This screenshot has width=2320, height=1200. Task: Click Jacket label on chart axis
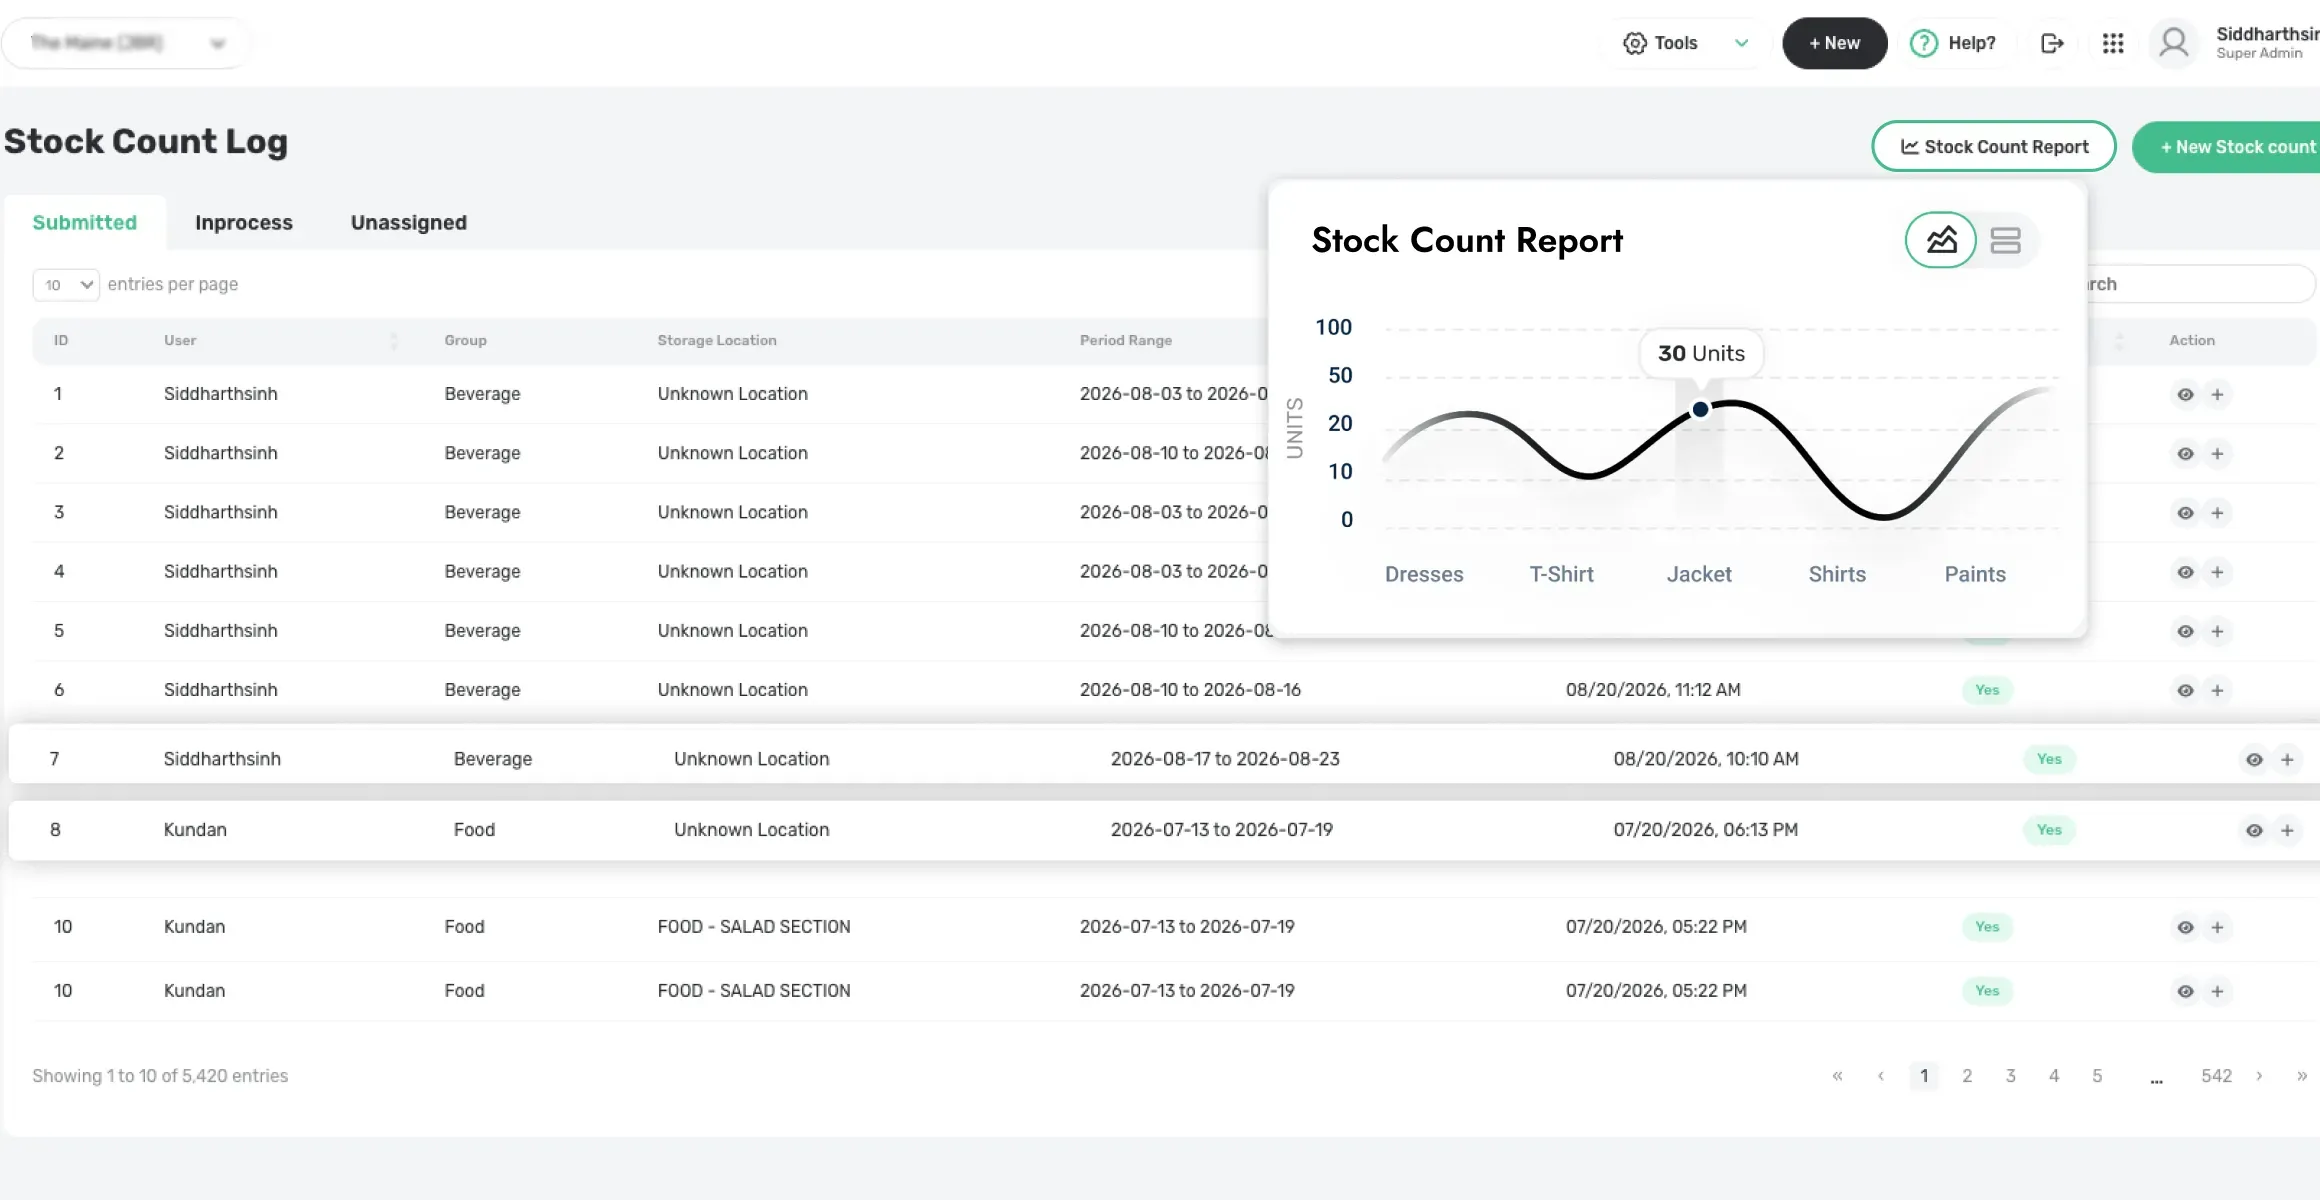pos(1699,574)
